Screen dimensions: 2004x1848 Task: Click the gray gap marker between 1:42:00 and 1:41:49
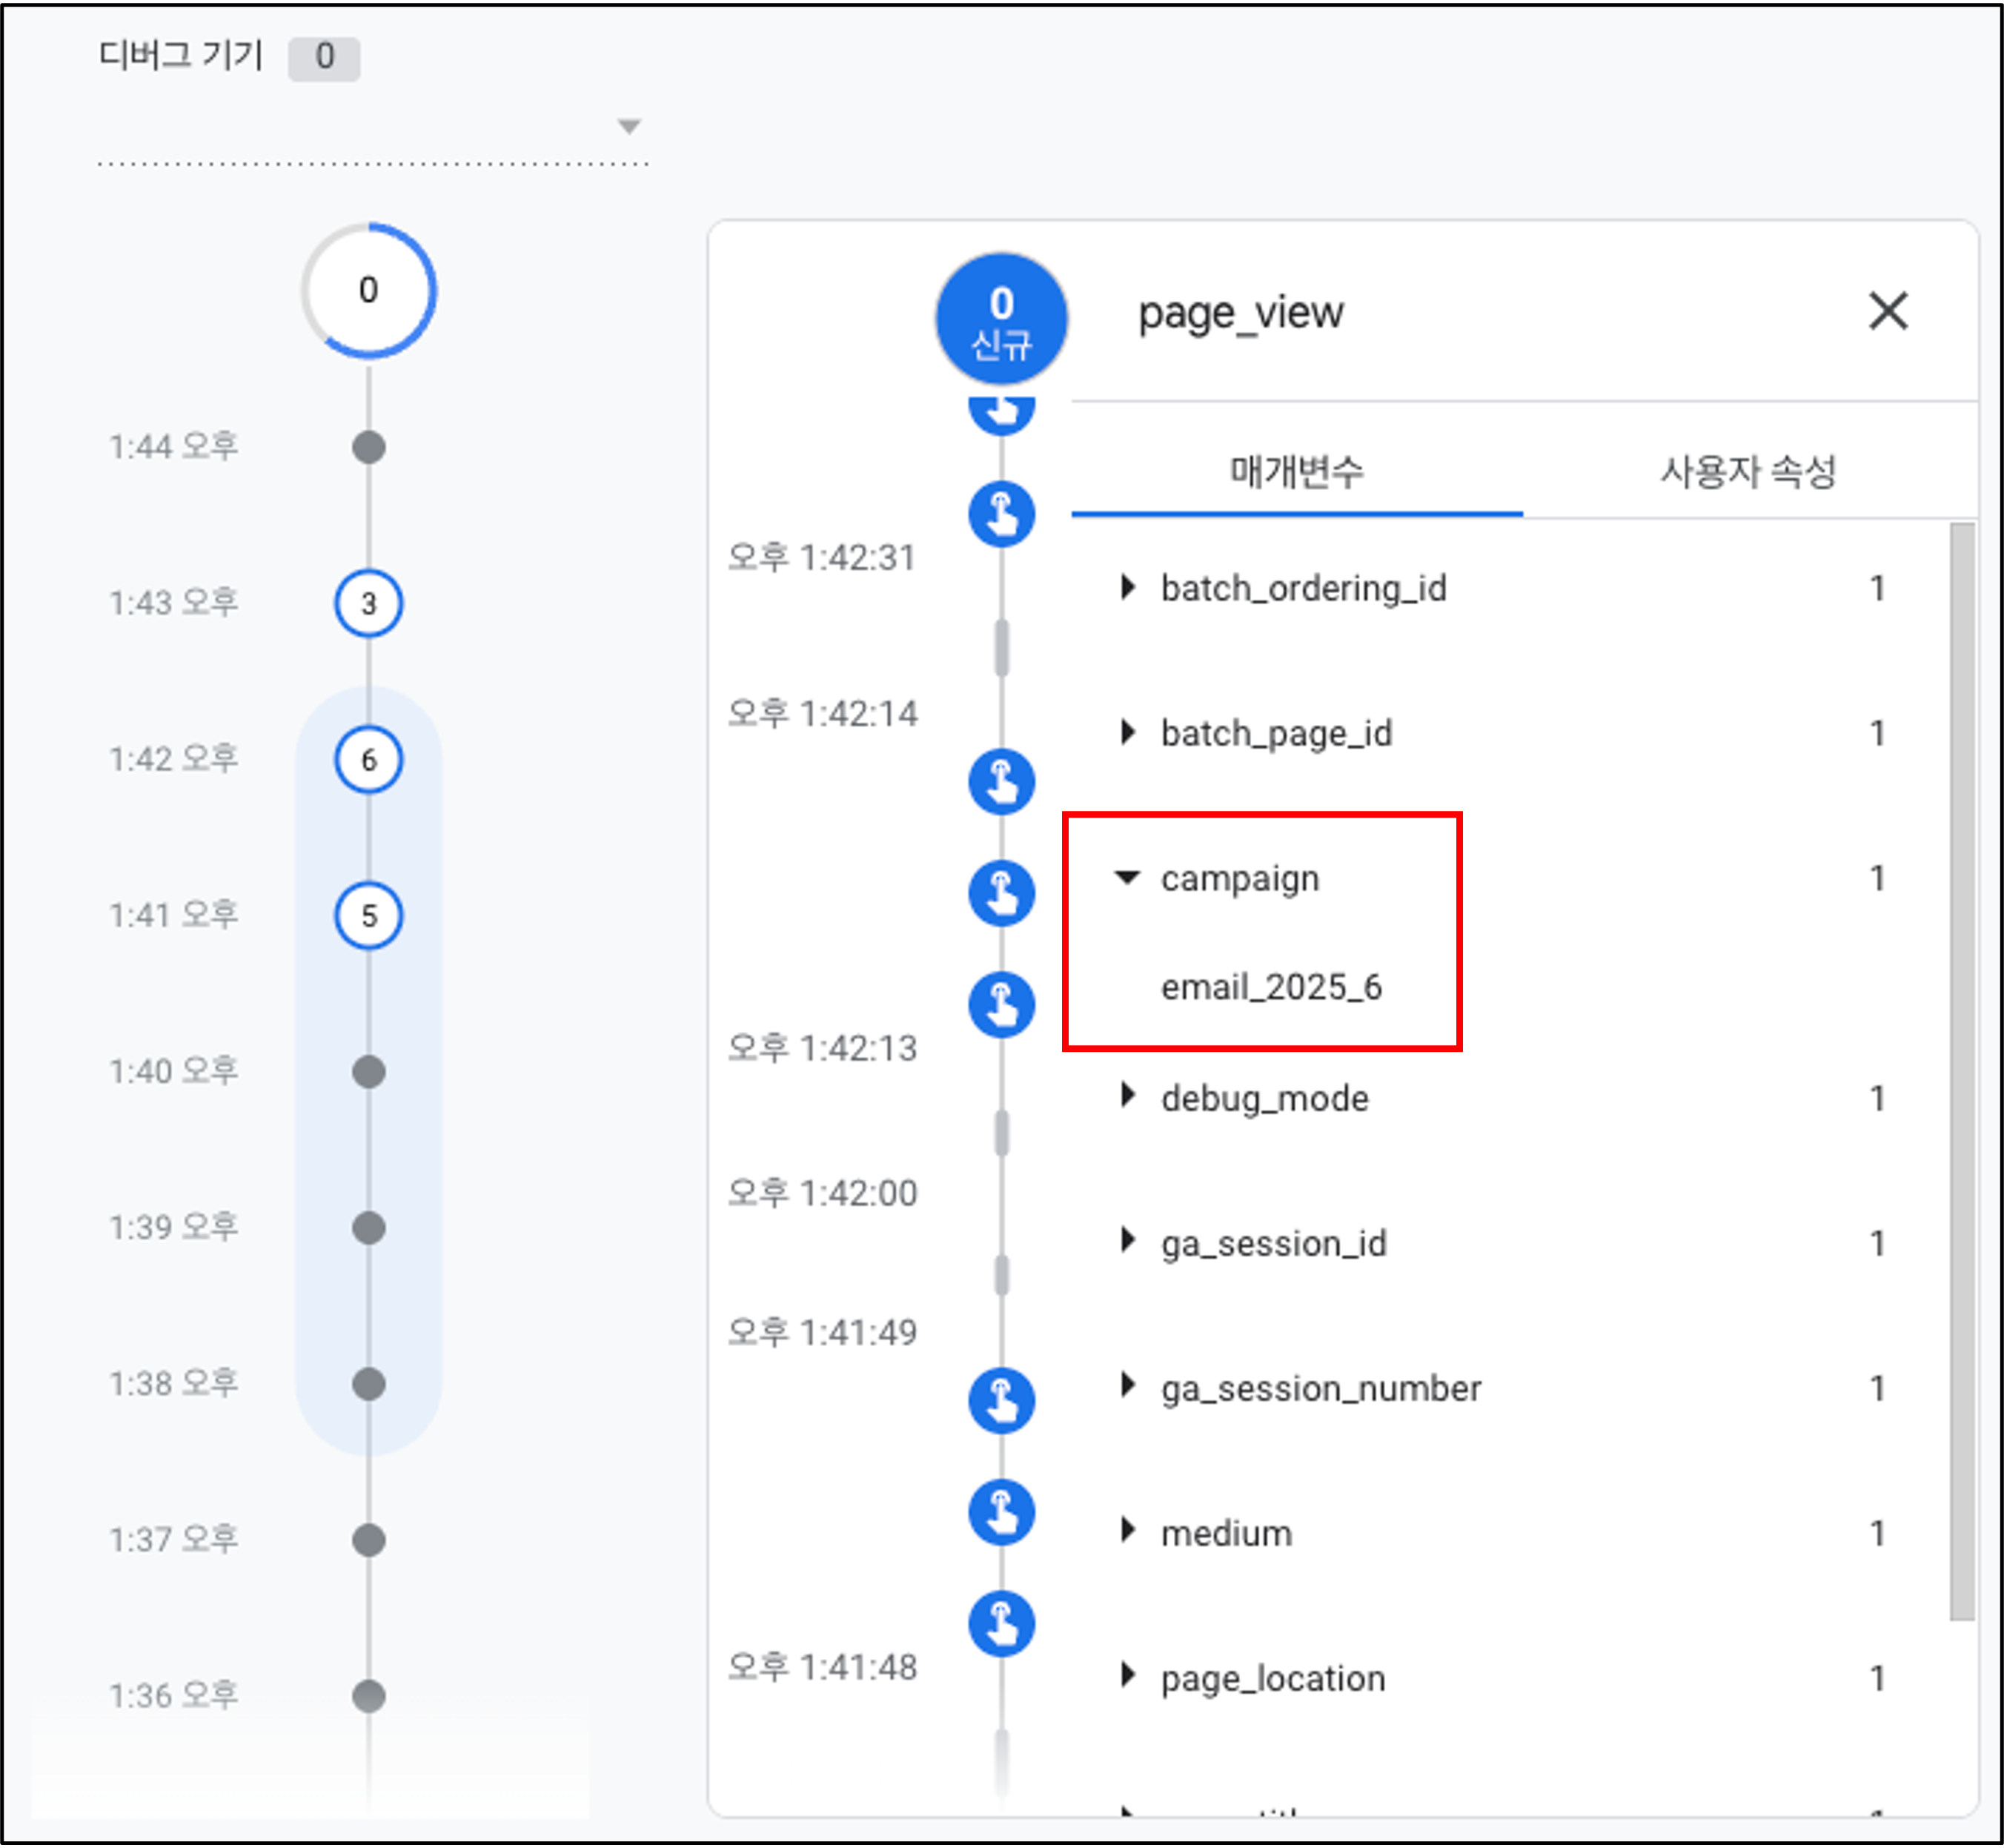(1001, 1276)
